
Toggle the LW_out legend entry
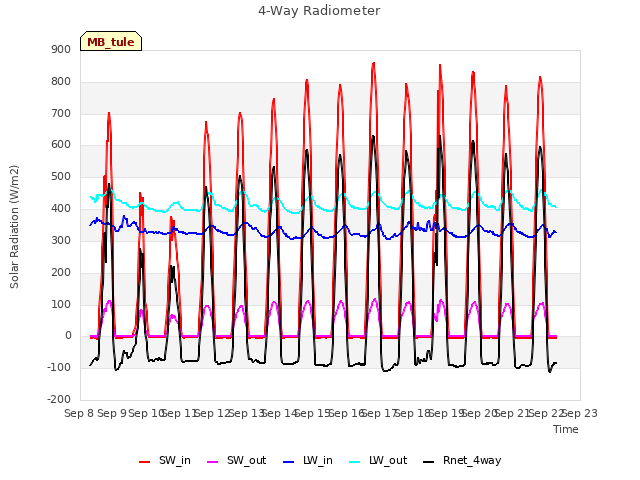(378, 460)
